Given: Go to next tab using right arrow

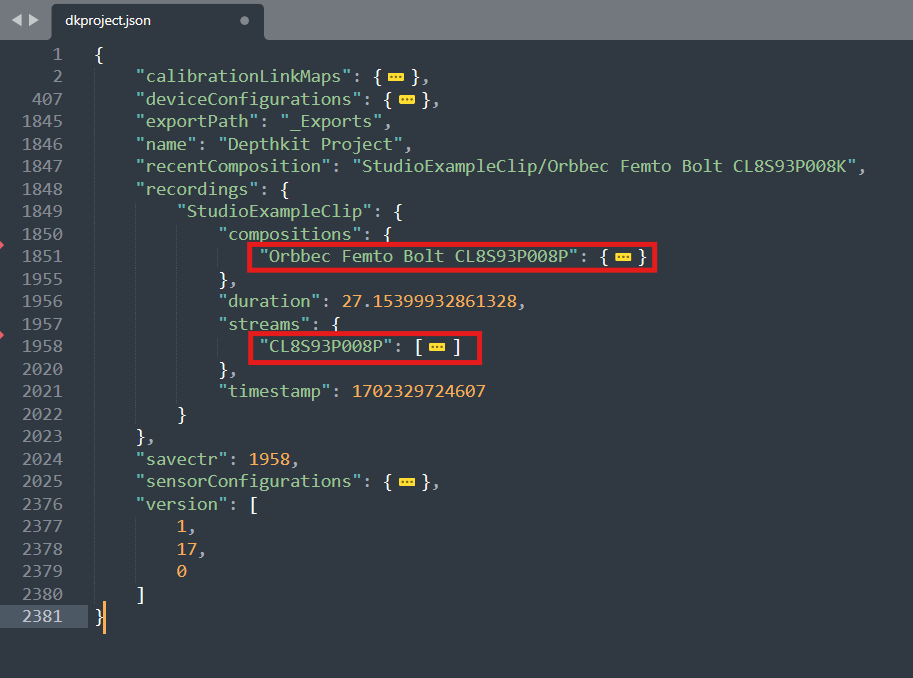Looking at the screenshot, I should coord(34,20).
